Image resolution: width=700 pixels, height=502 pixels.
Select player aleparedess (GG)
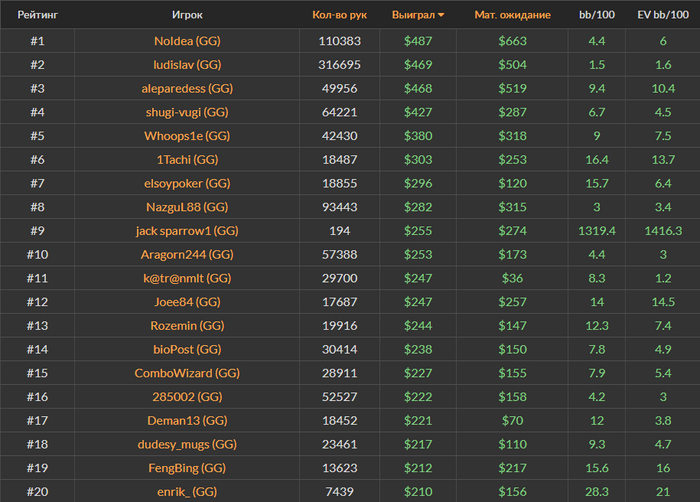pyautogui.click(x=187, y=88)
